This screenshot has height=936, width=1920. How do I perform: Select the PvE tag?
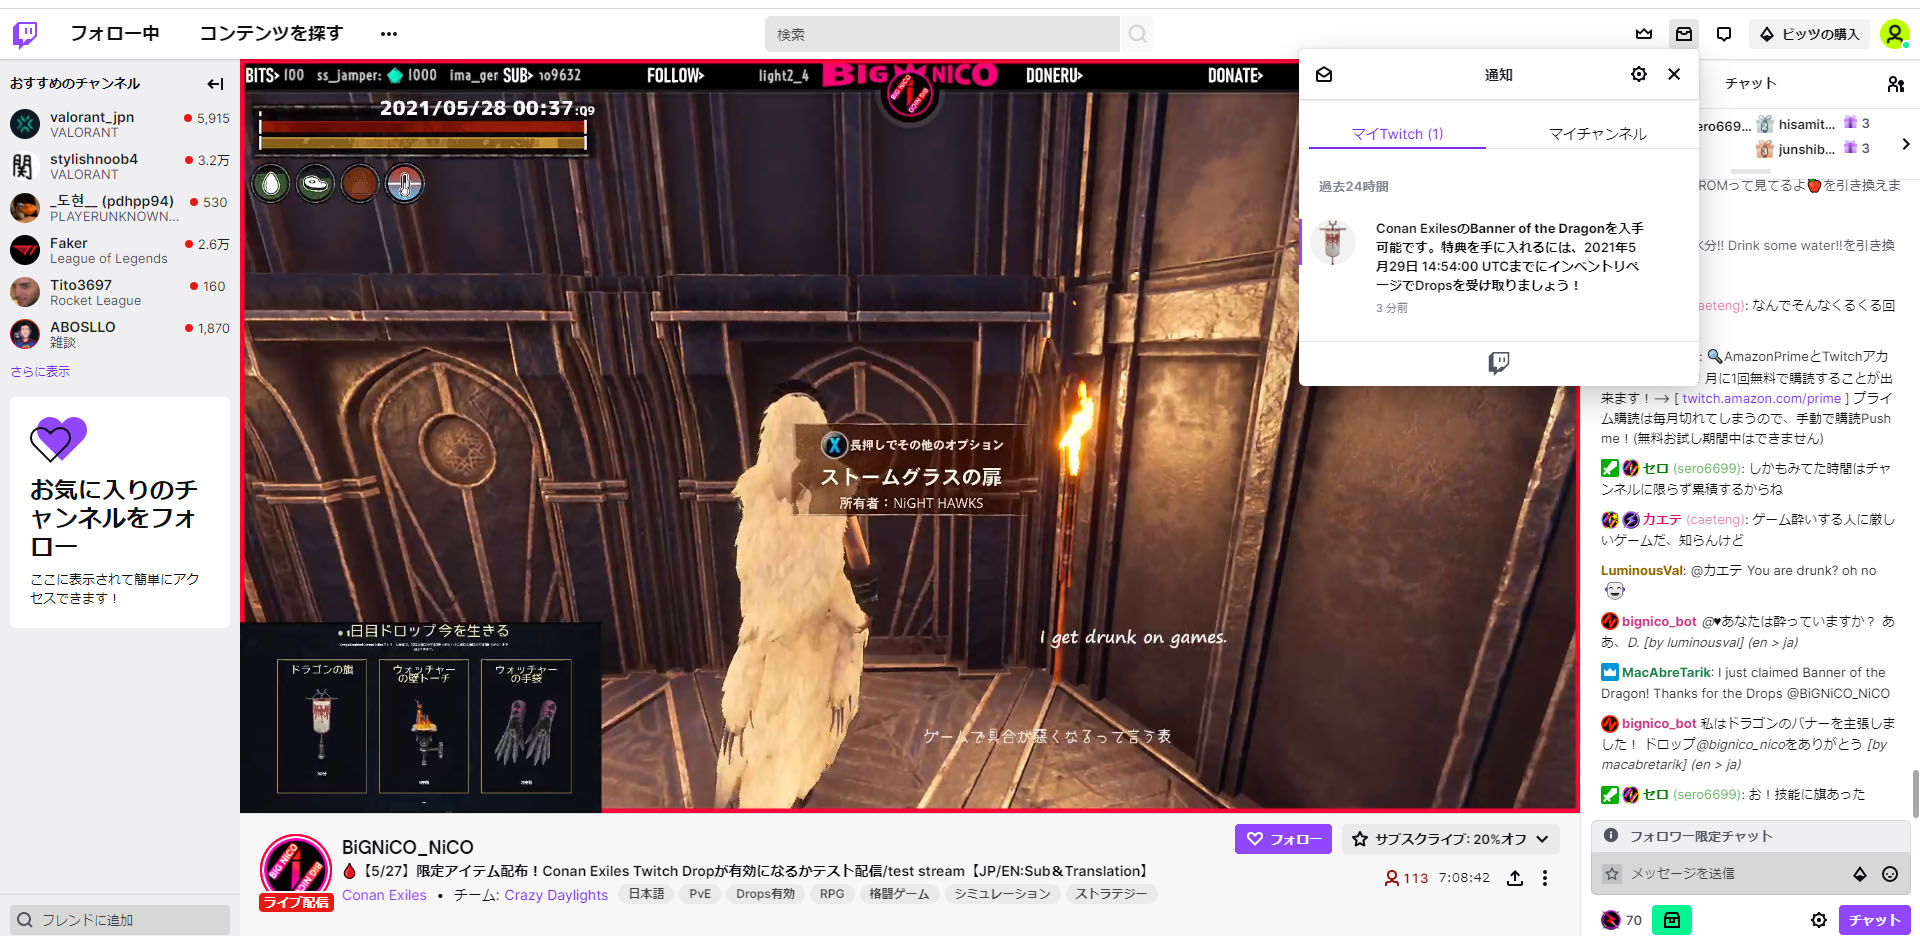(x=700, y=894)
